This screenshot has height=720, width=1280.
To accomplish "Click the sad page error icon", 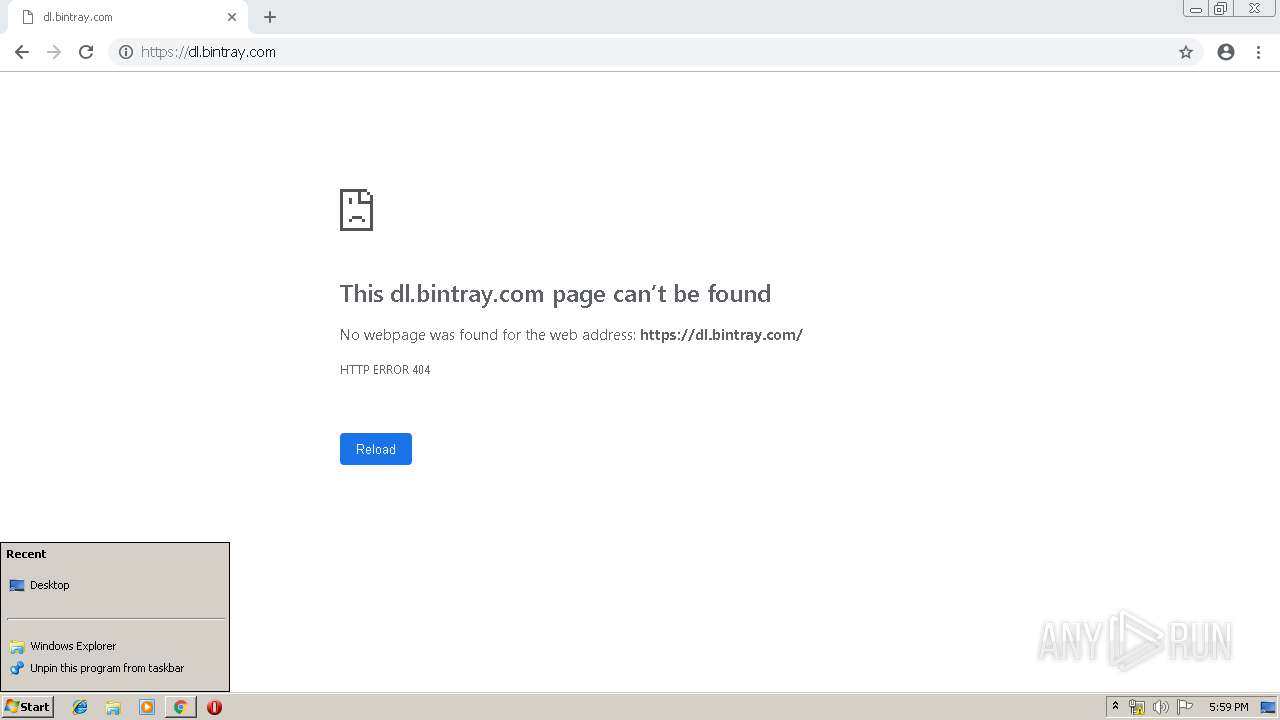I will point(356,210).
